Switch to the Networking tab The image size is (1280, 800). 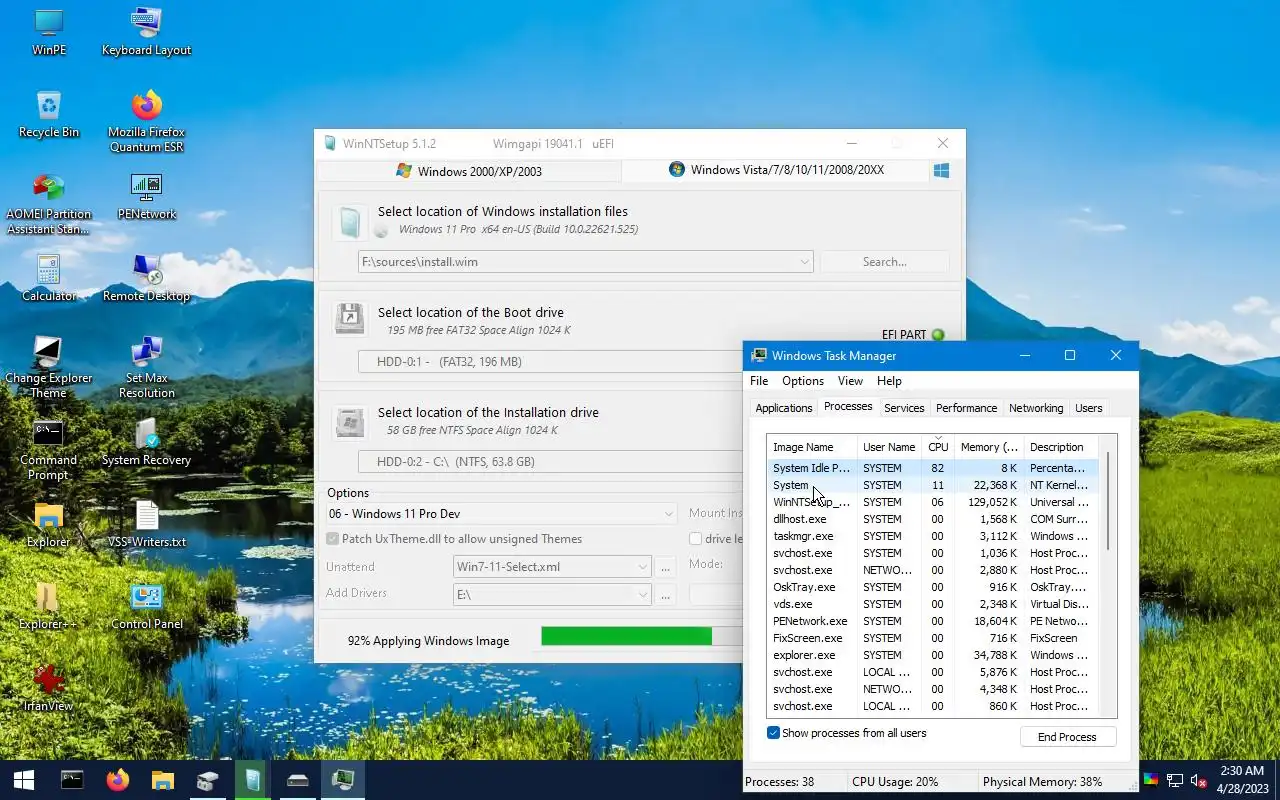pyautogui.click(x=1036, y=408)
